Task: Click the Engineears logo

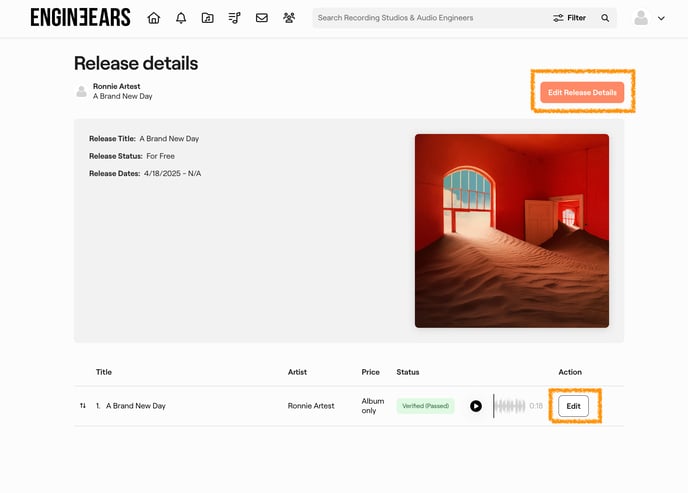Action: [80, 17]
